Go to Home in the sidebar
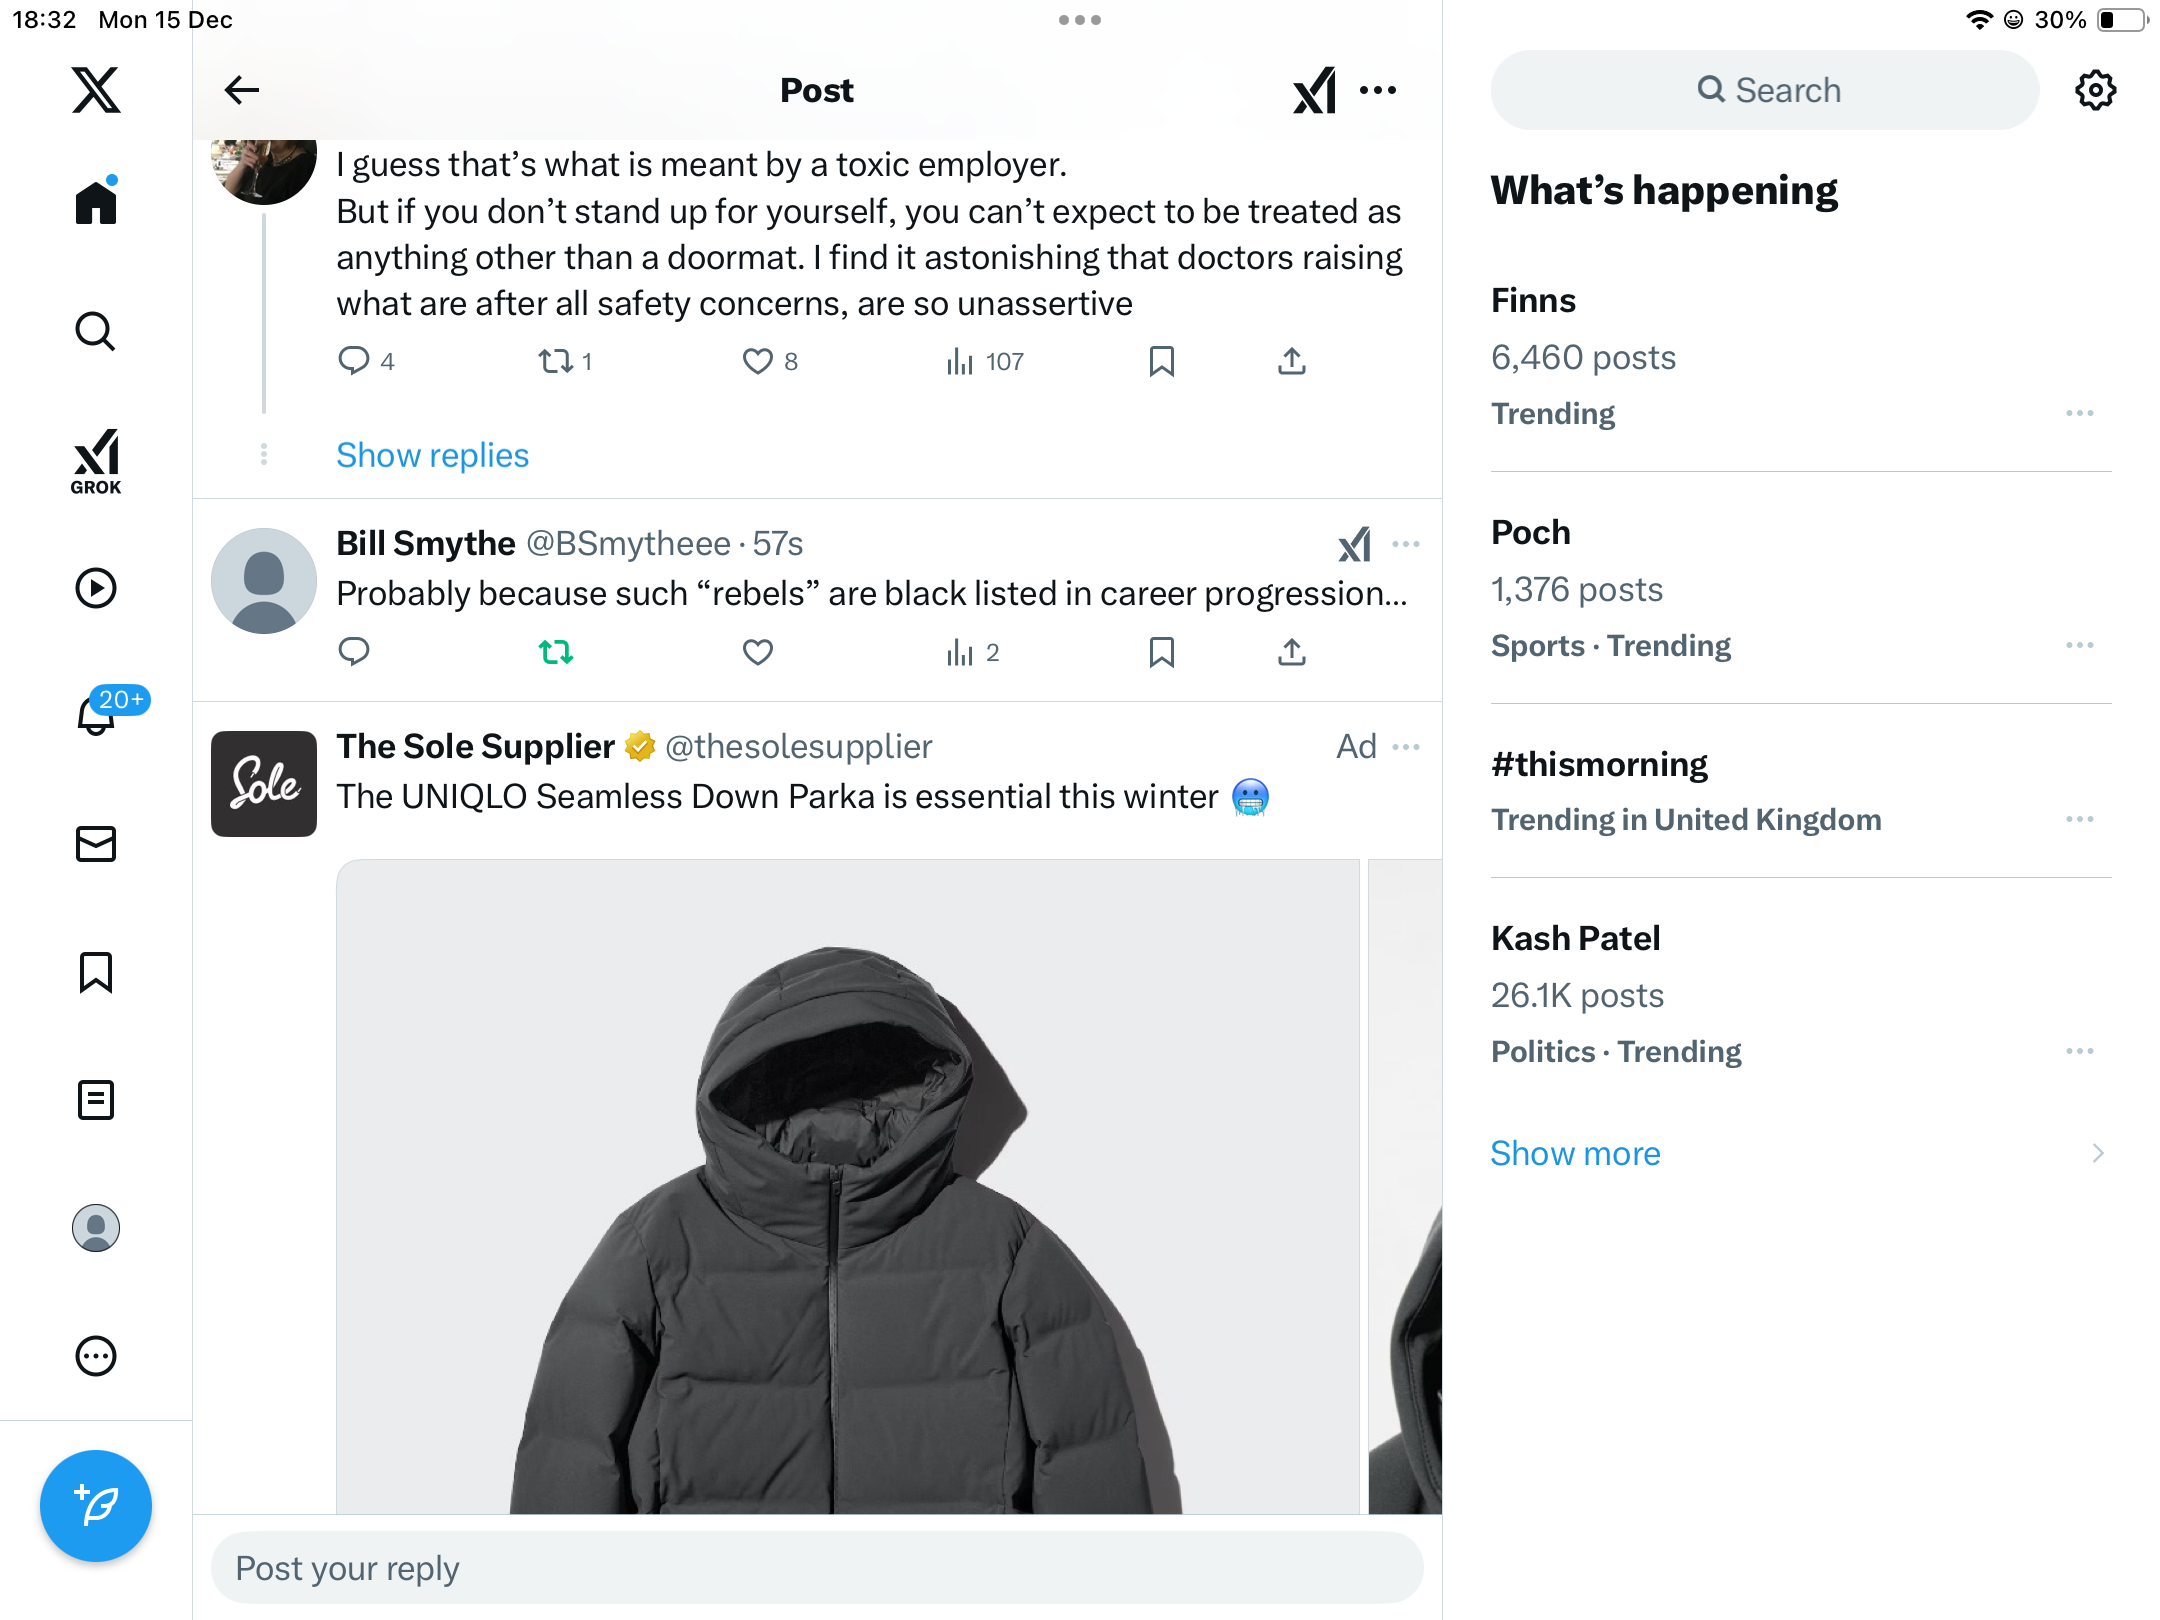 point(96,203)
